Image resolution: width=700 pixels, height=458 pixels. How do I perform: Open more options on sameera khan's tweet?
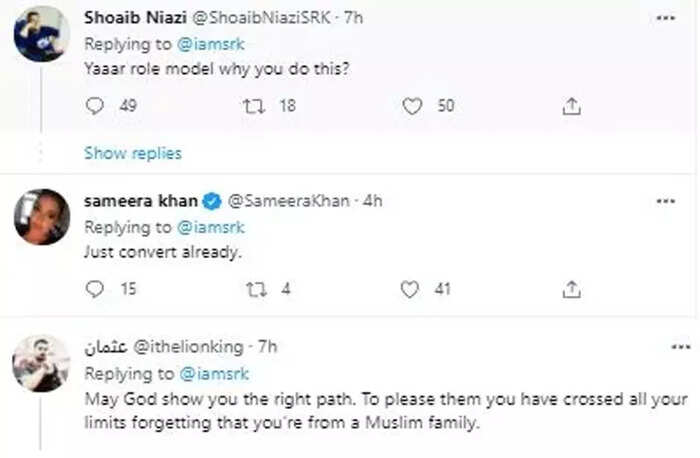(666, 201)
